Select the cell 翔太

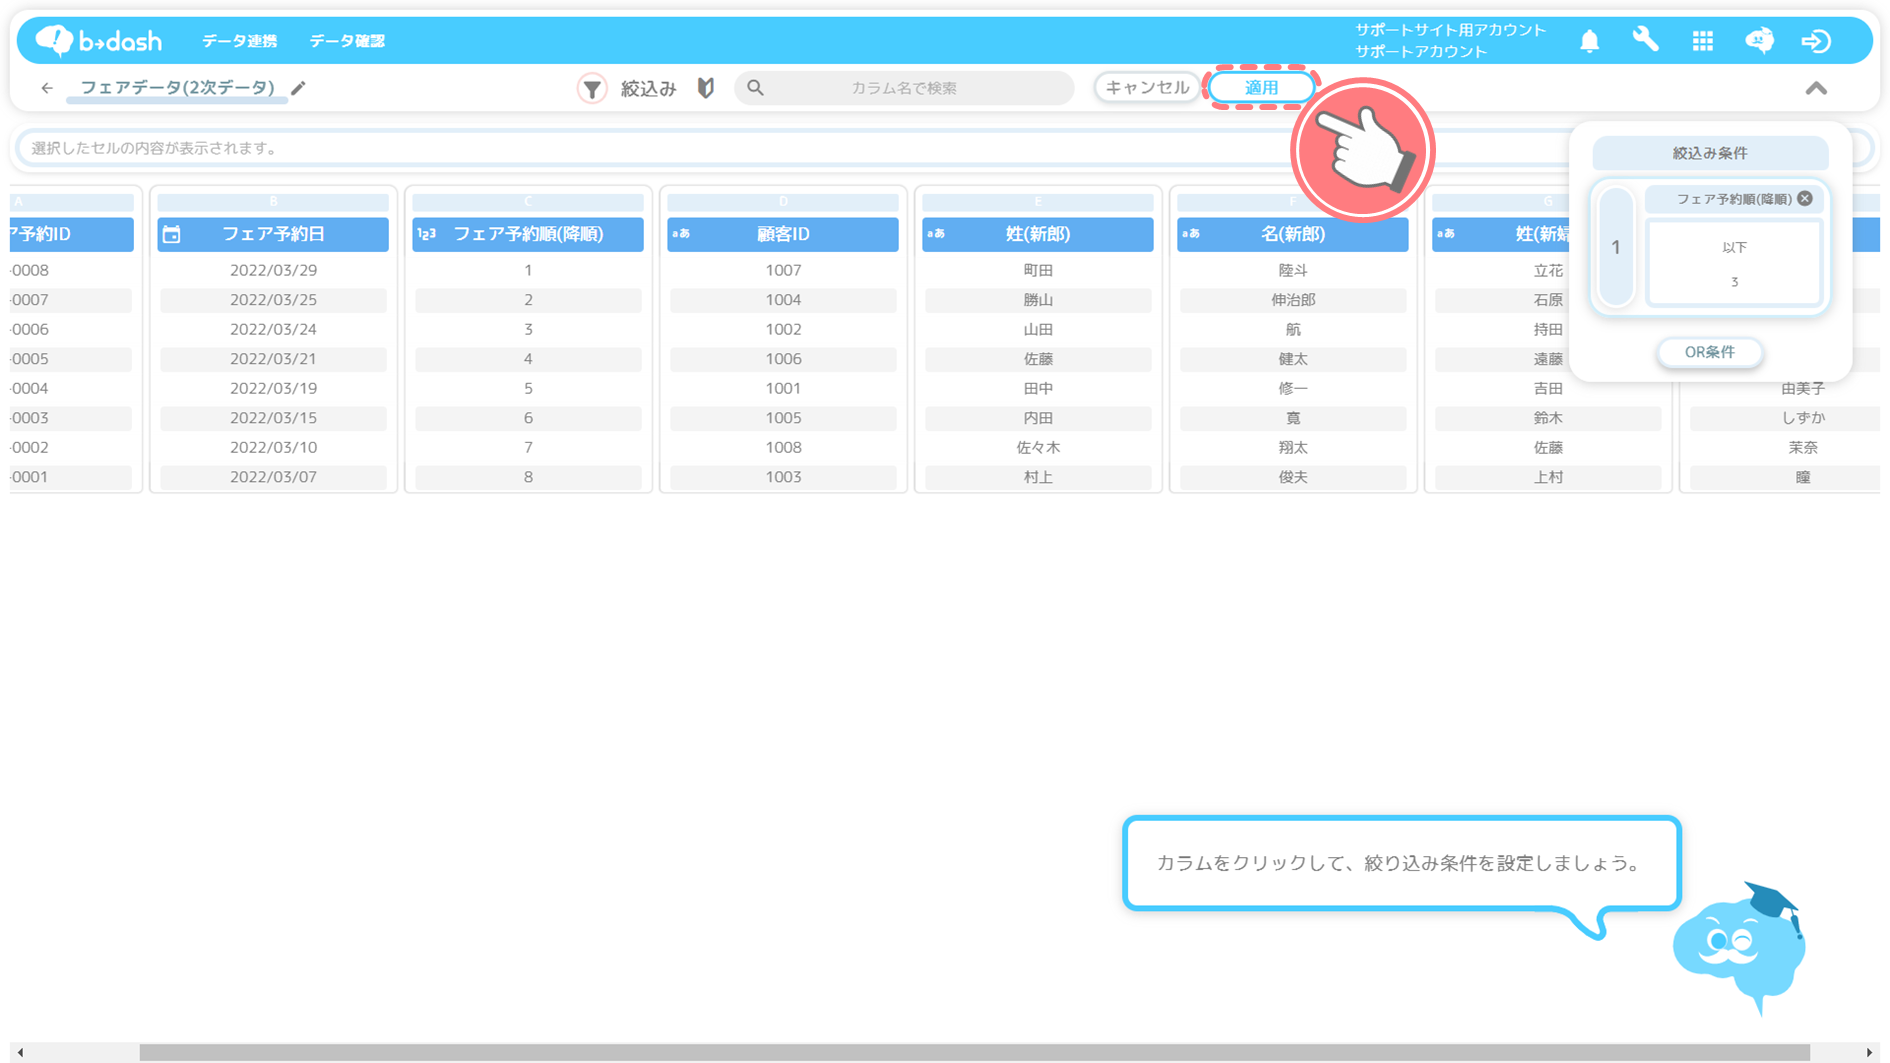tap(1293, 447)
